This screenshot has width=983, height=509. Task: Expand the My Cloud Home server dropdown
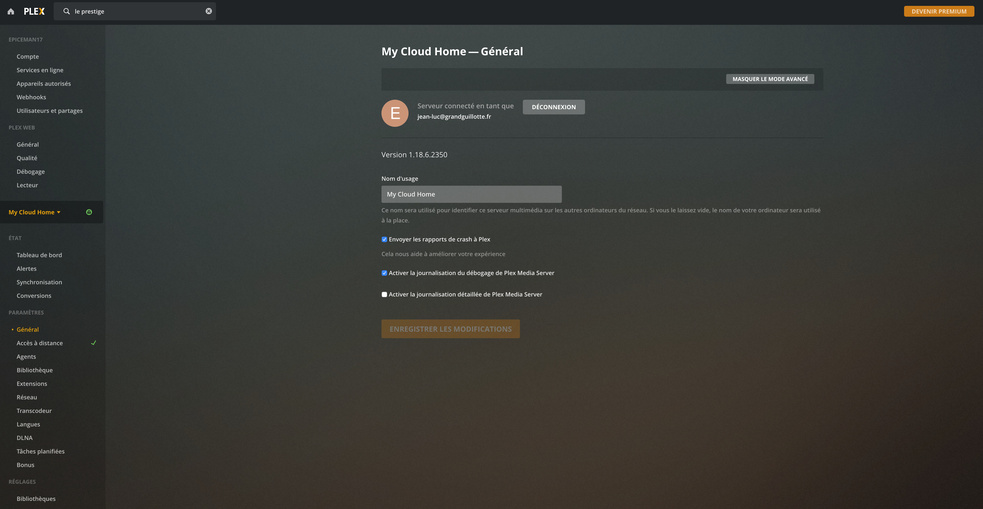(x=34, y=213)
